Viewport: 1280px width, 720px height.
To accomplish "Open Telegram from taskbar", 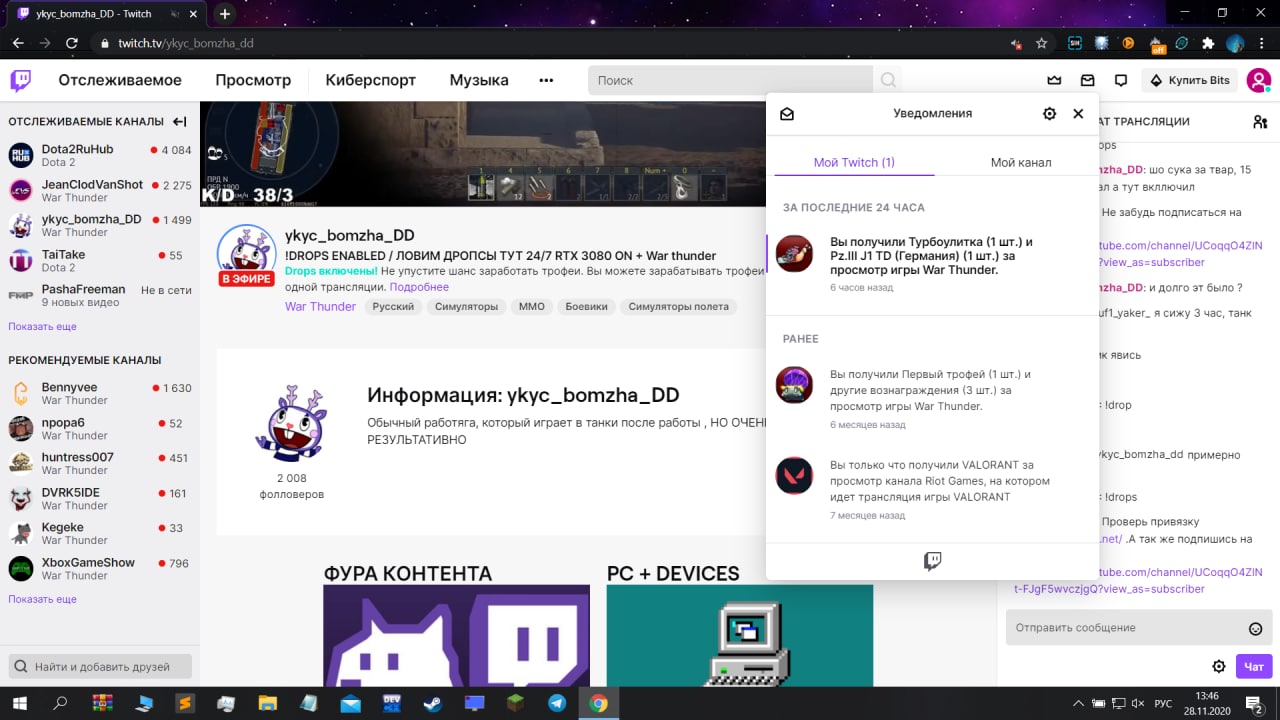I will [x=557, y=703].
